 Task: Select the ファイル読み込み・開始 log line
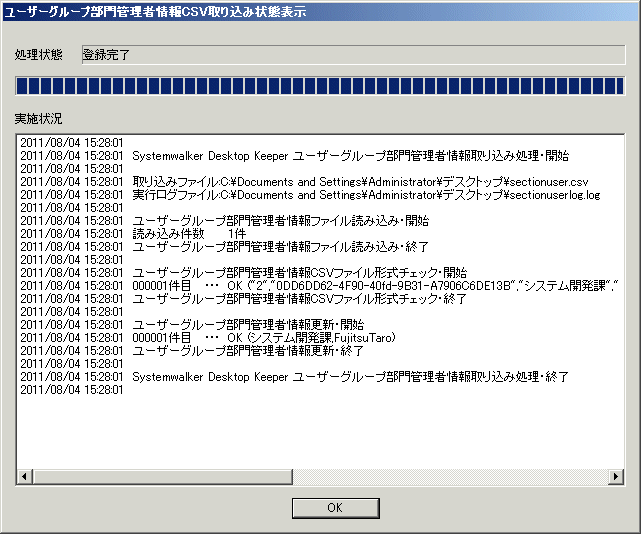point(280,220)
